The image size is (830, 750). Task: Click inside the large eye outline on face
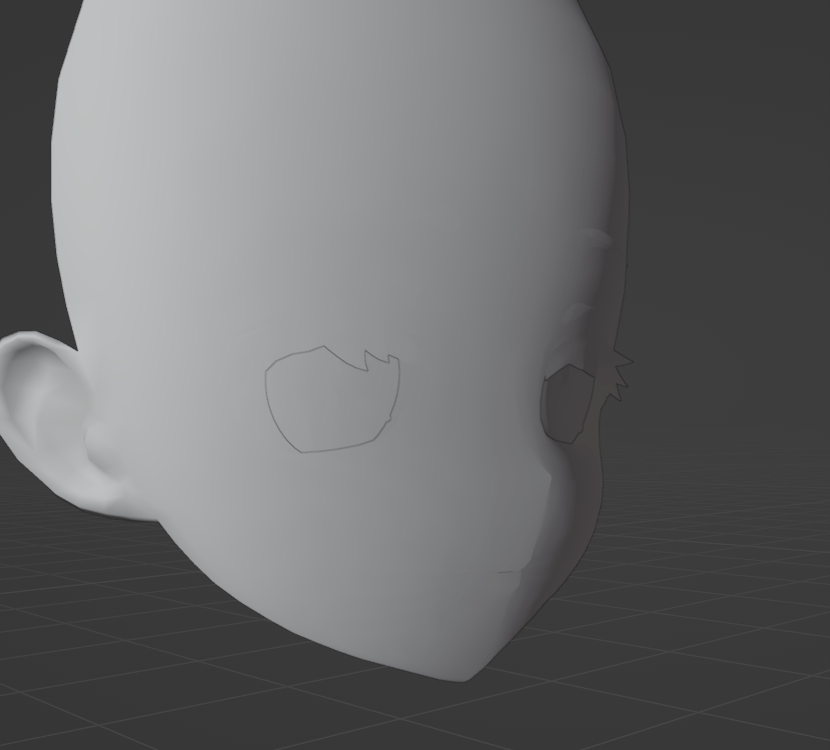(x=332, y=402)
